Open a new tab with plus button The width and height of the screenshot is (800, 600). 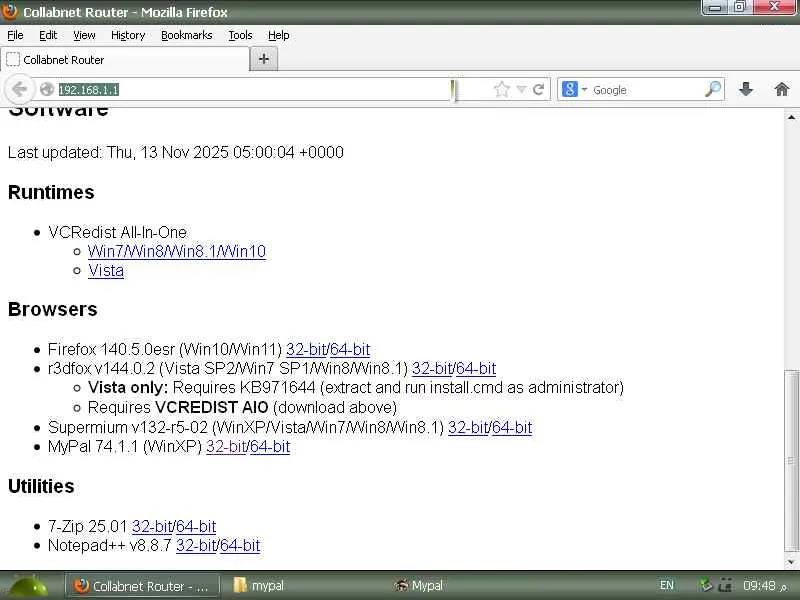coord(264,59)
